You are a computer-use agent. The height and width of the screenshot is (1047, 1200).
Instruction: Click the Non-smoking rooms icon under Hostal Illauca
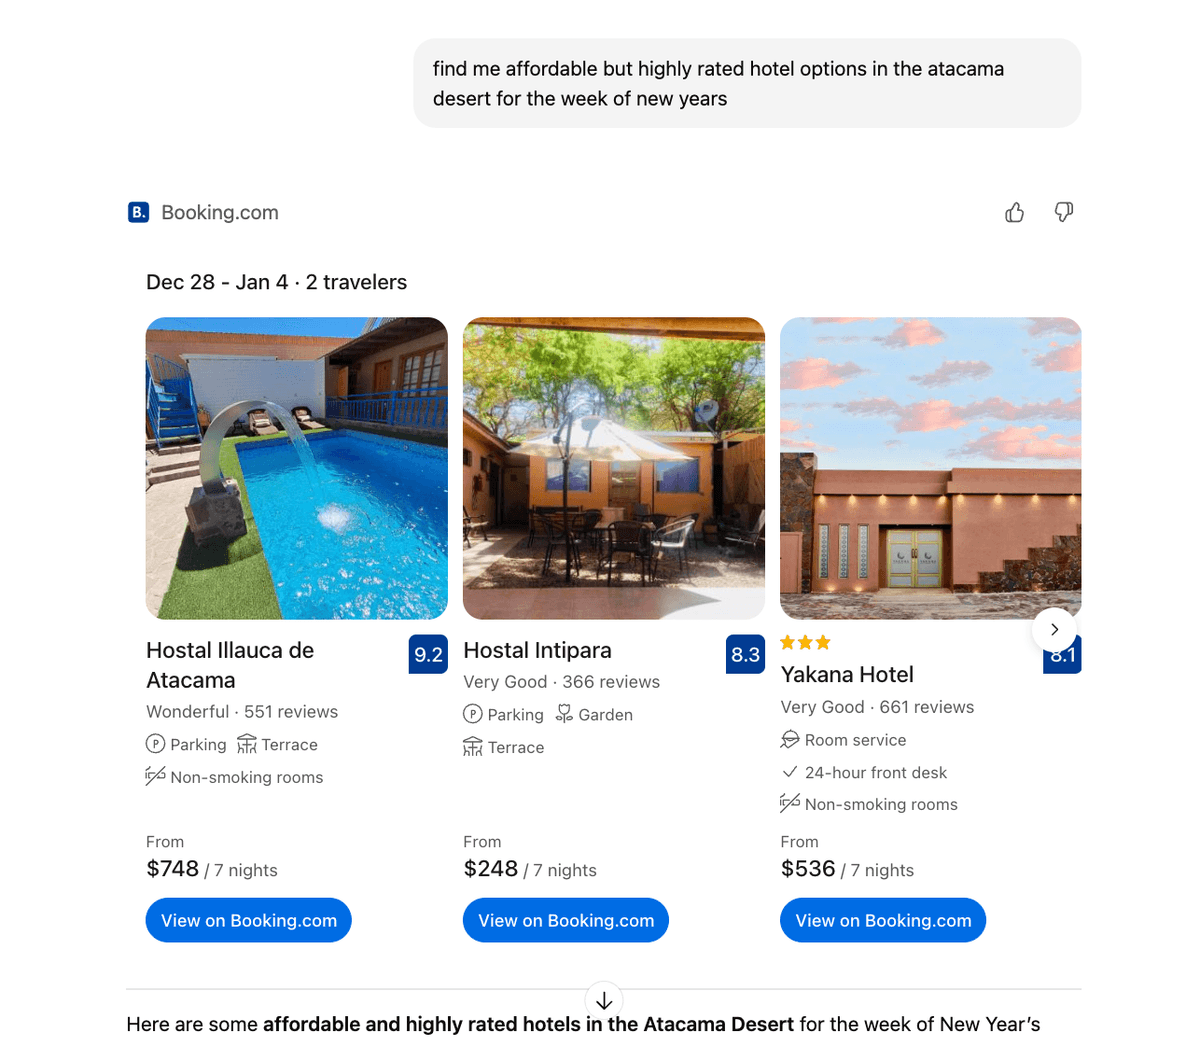(x=156, y=777)
